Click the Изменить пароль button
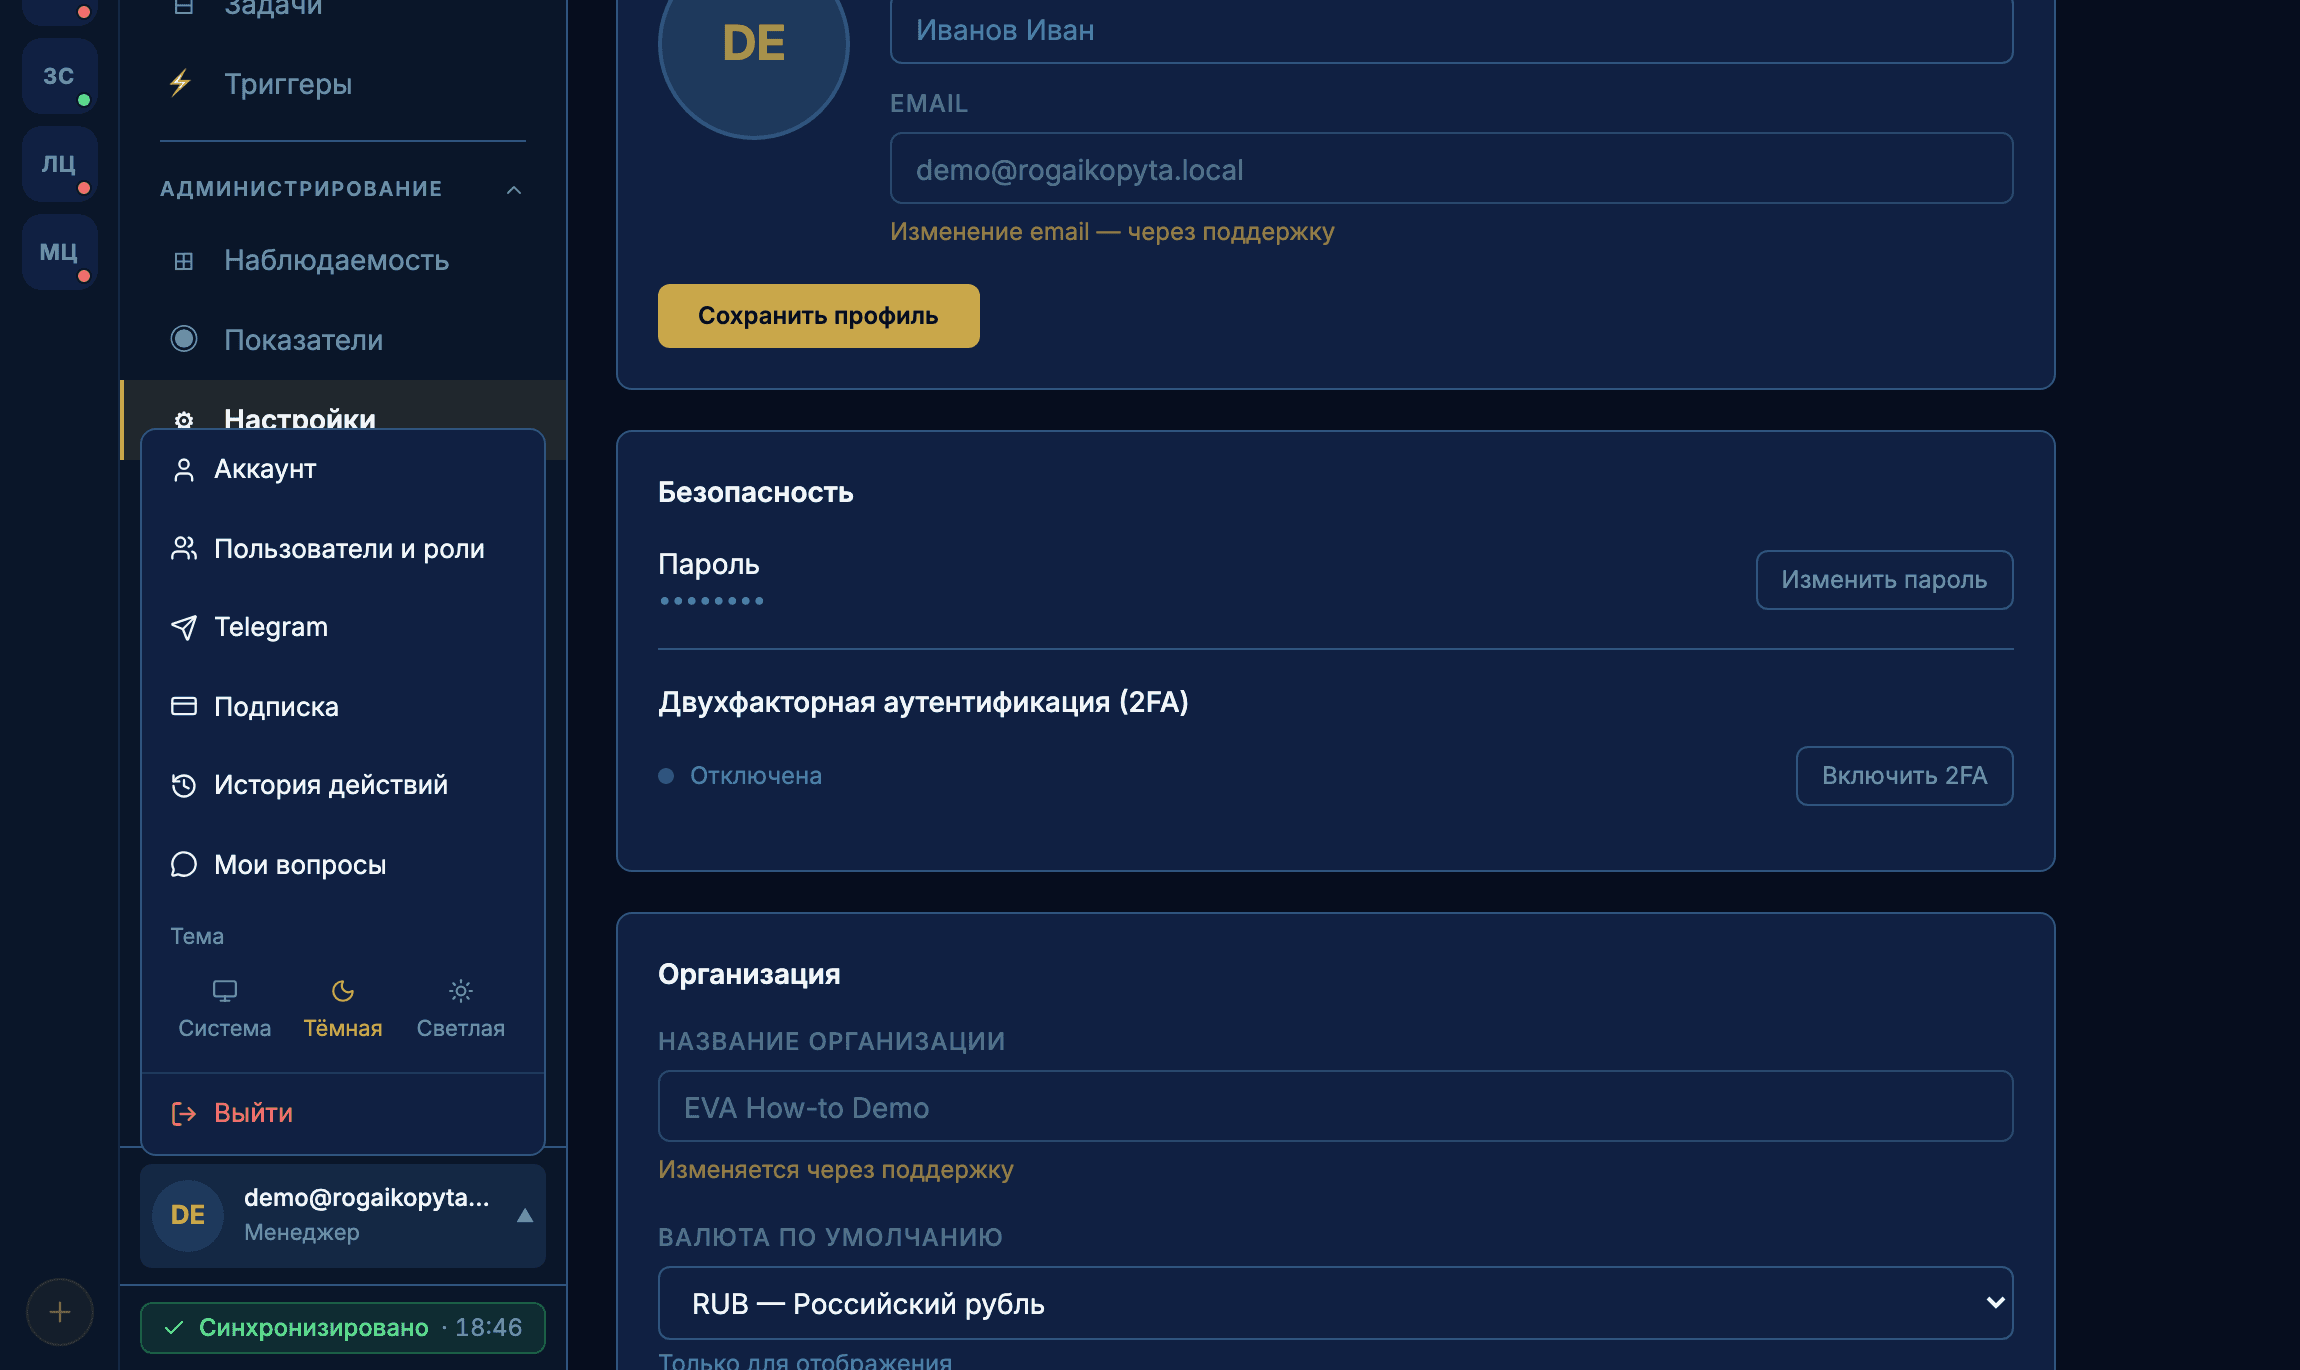2300x1370 pixels. click(1884, 580)
